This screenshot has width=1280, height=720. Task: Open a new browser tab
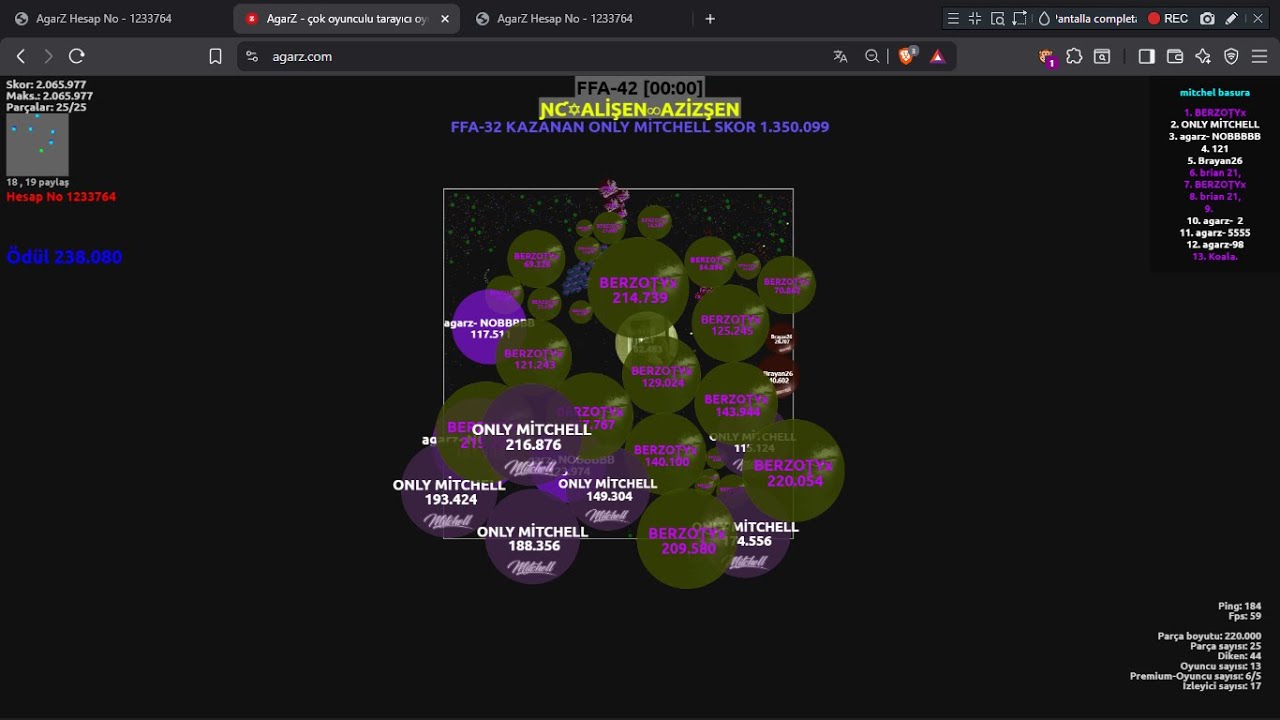(710, 19)
